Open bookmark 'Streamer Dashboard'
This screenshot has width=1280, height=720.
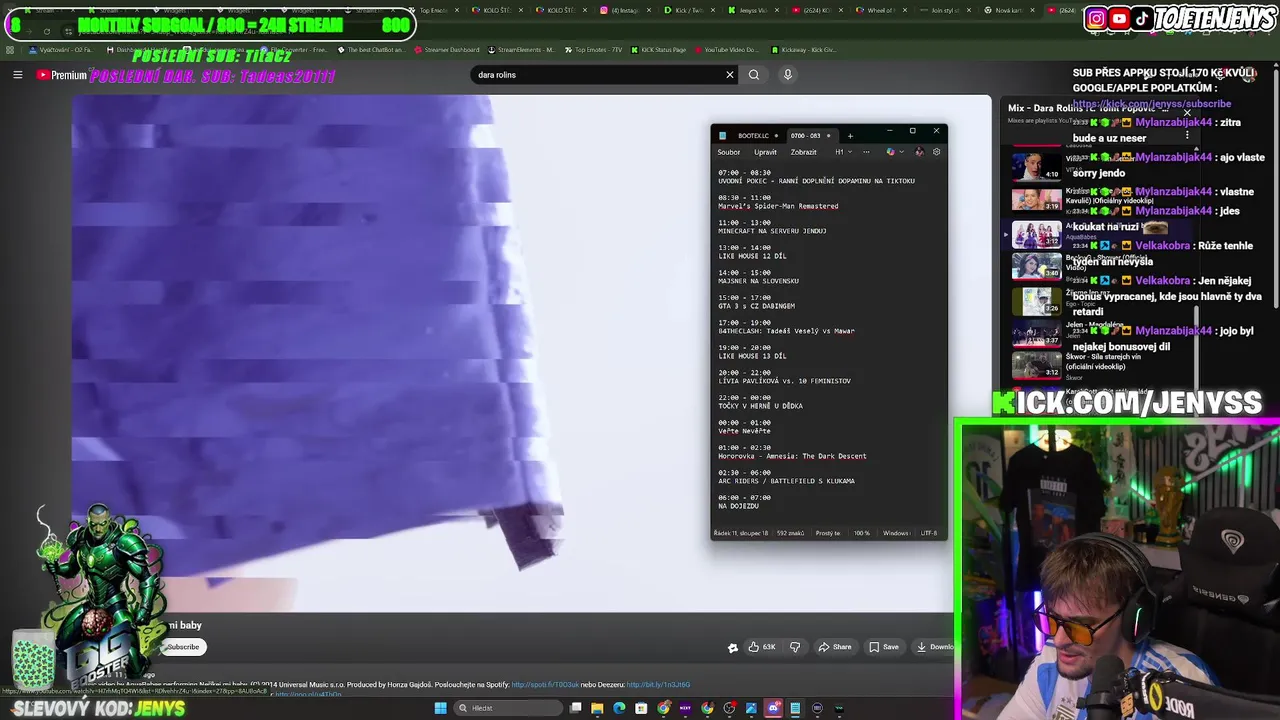tap(445, 49)
